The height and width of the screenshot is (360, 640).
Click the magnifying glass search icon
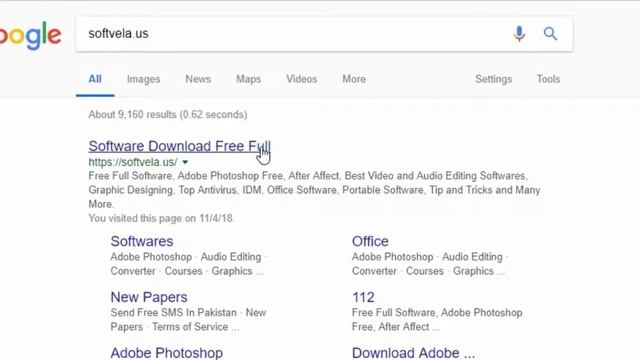550,33
